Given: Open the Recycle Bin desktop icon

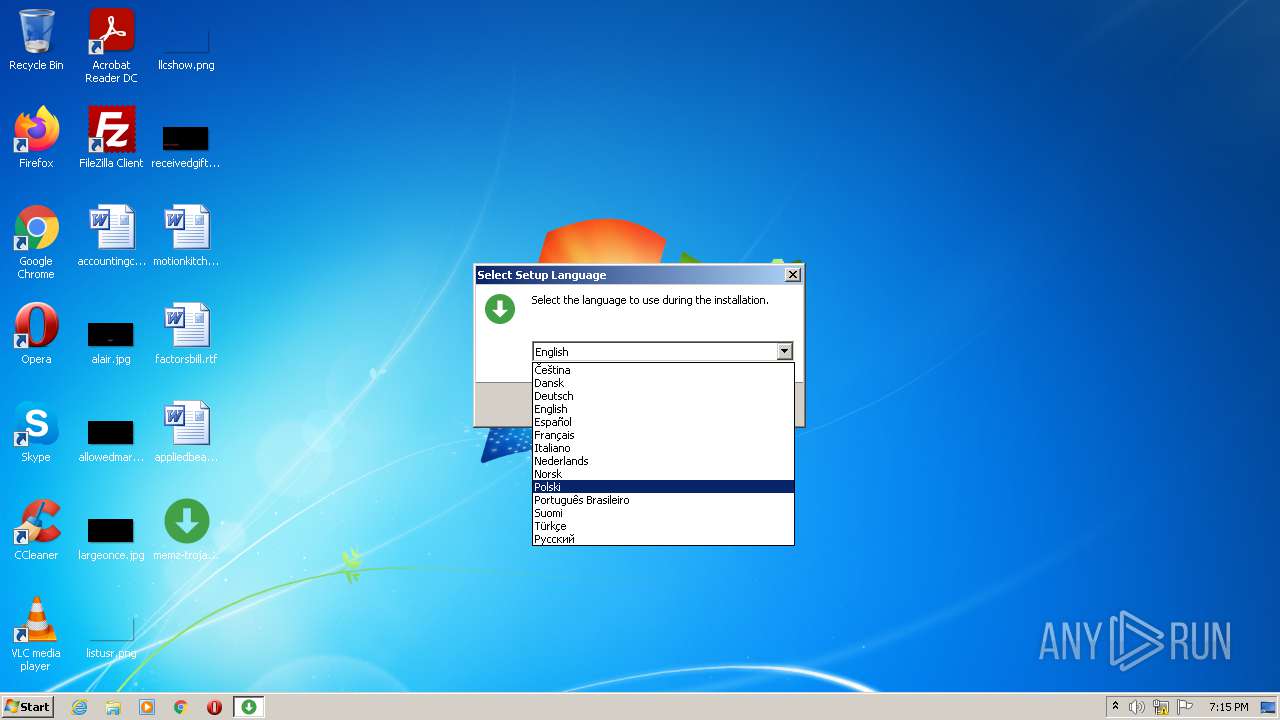Looking at the screenshot, I should click(x=36, y=40).
